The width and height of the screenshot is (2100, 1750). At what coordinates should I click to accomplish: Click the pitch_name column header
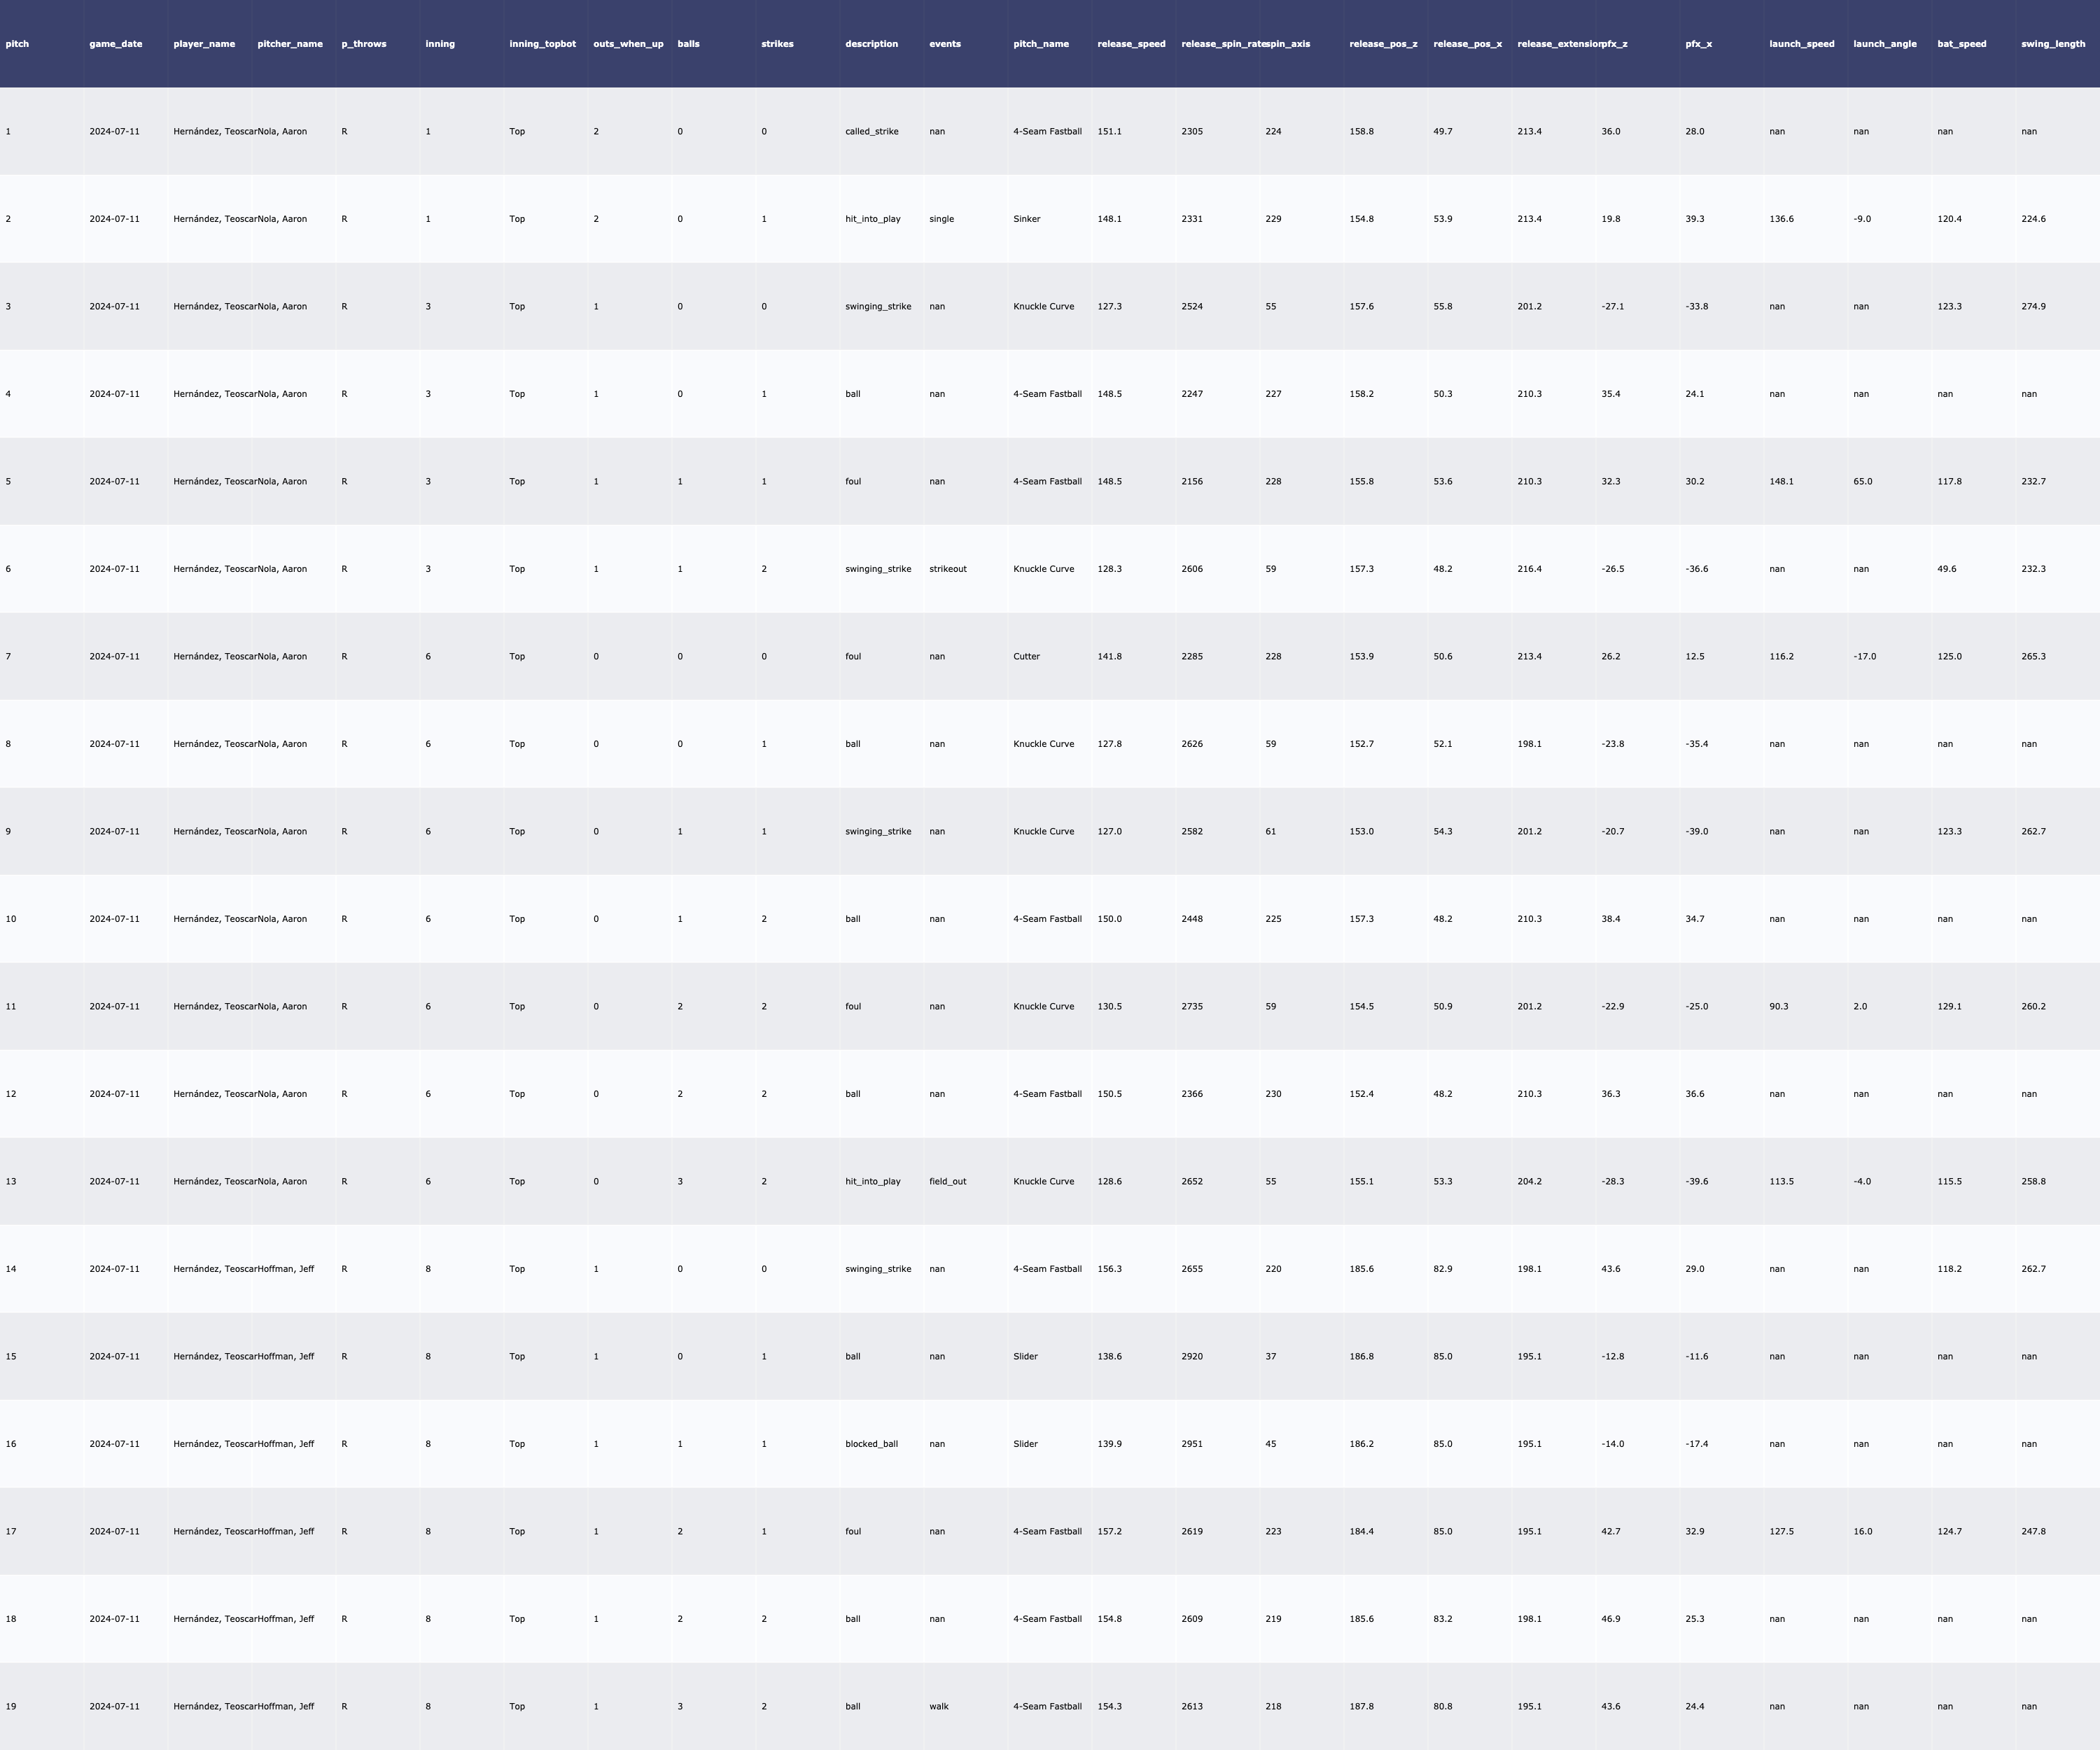[x=1041, y=44]
